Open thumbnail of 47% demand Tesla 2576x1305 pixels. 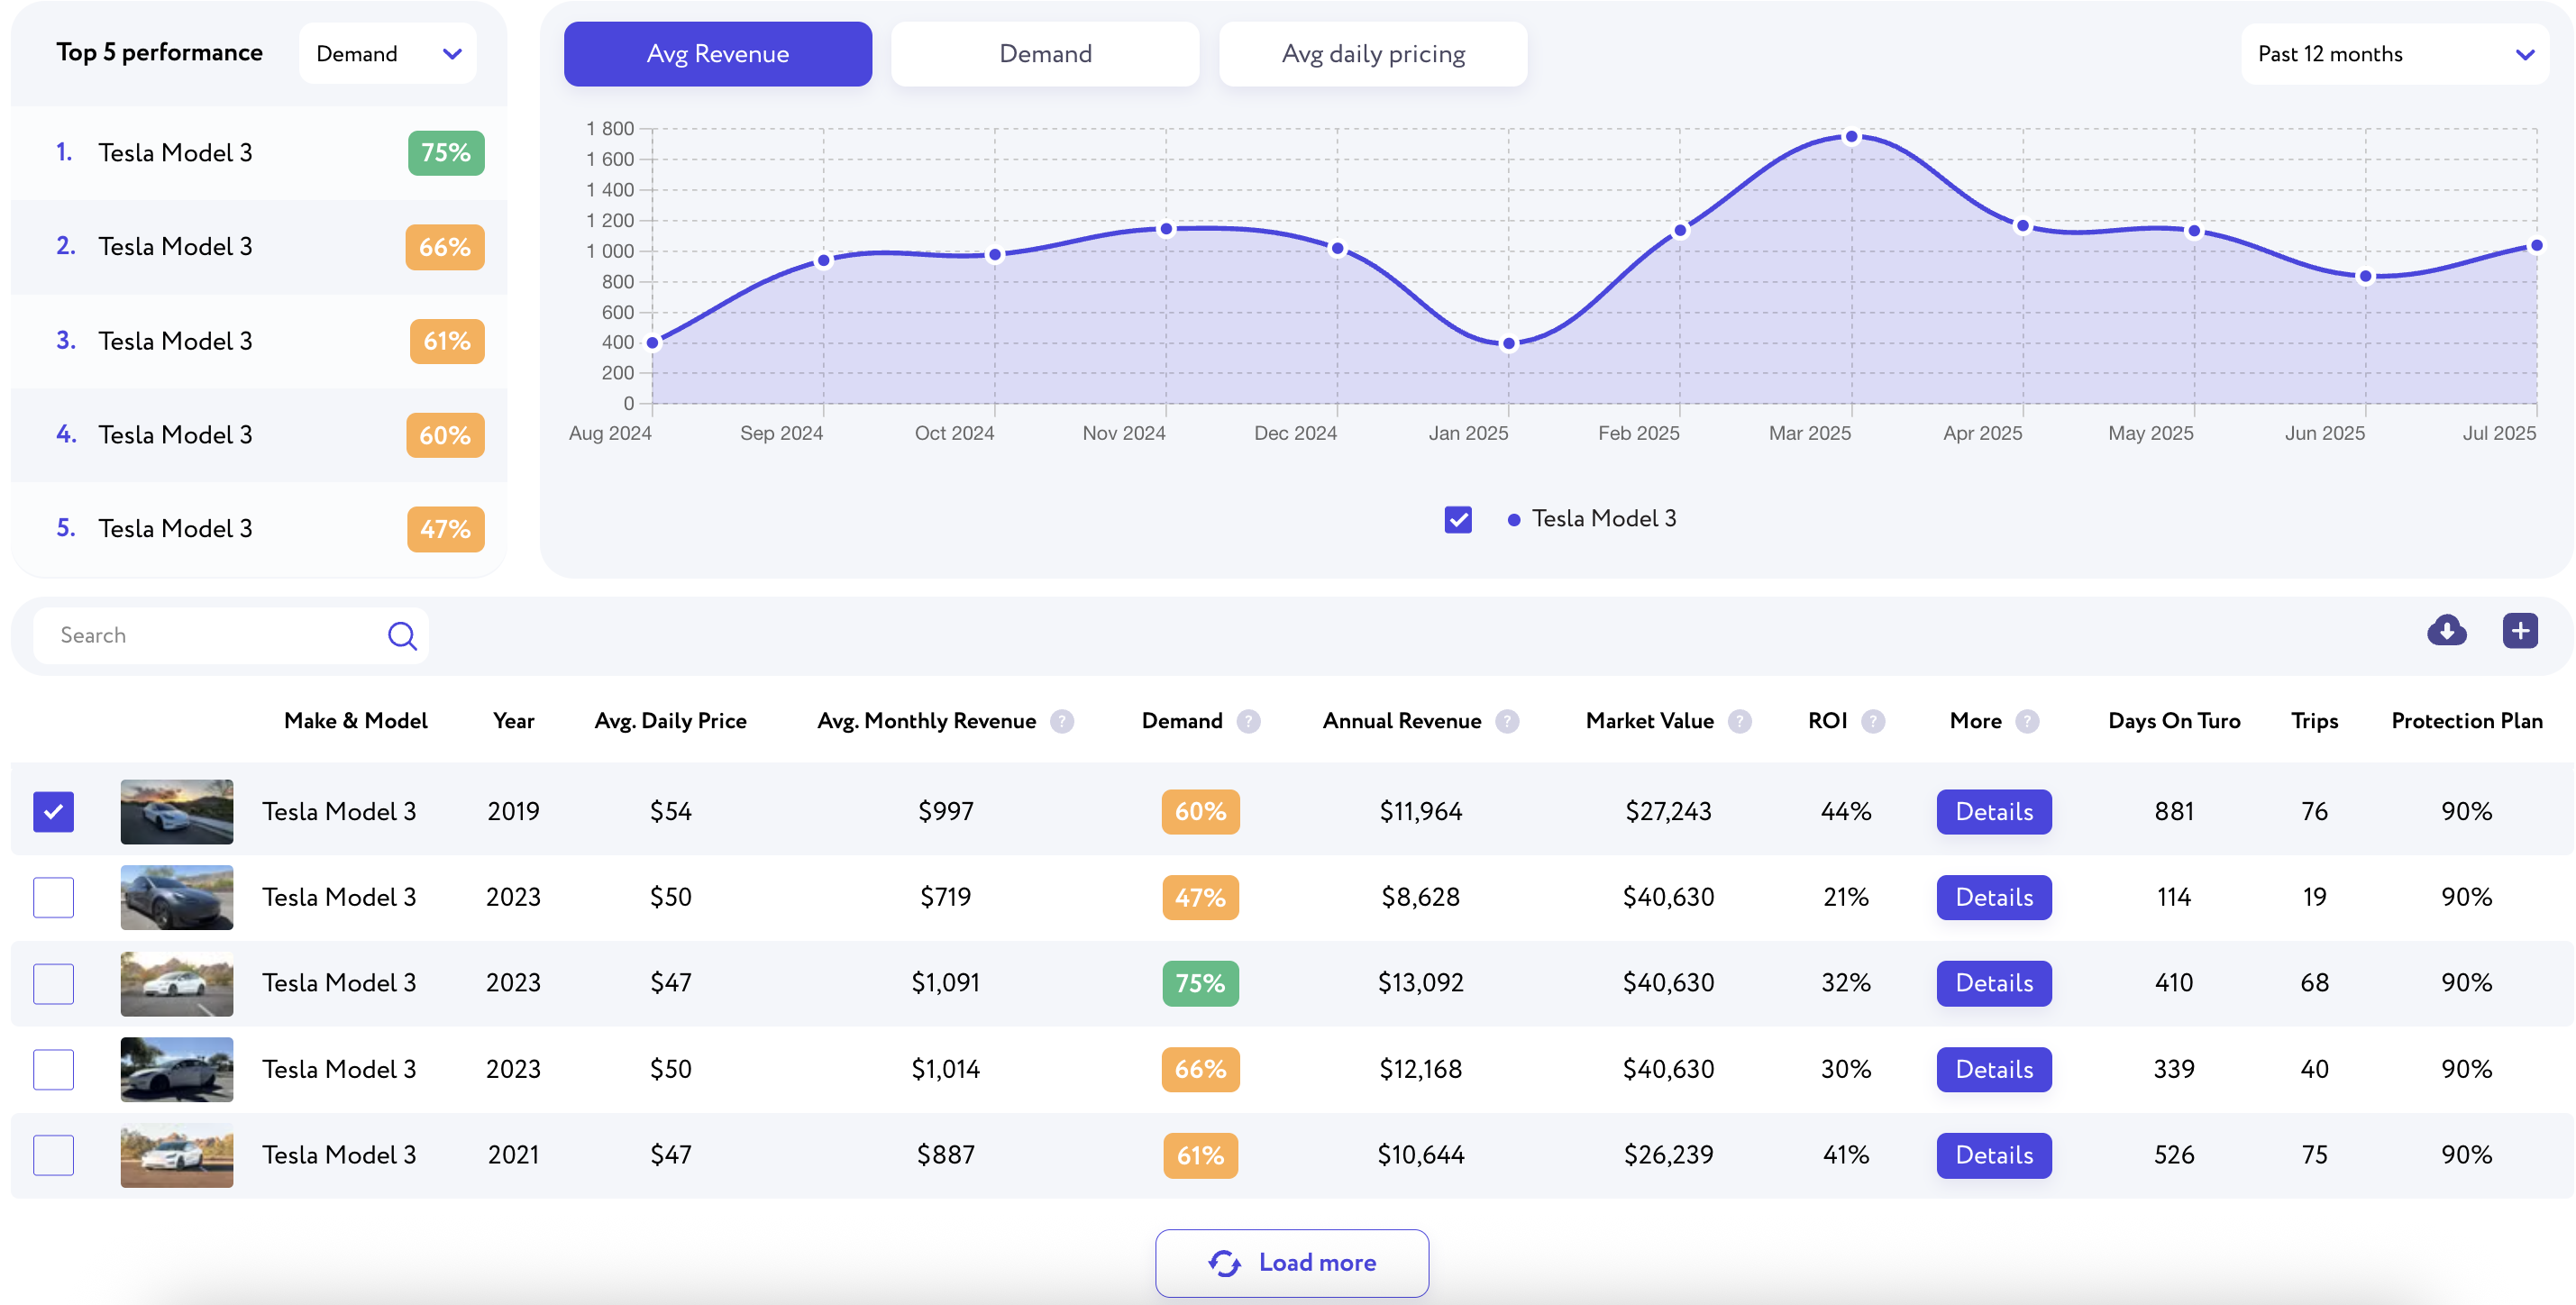click(x=177, y=897)
